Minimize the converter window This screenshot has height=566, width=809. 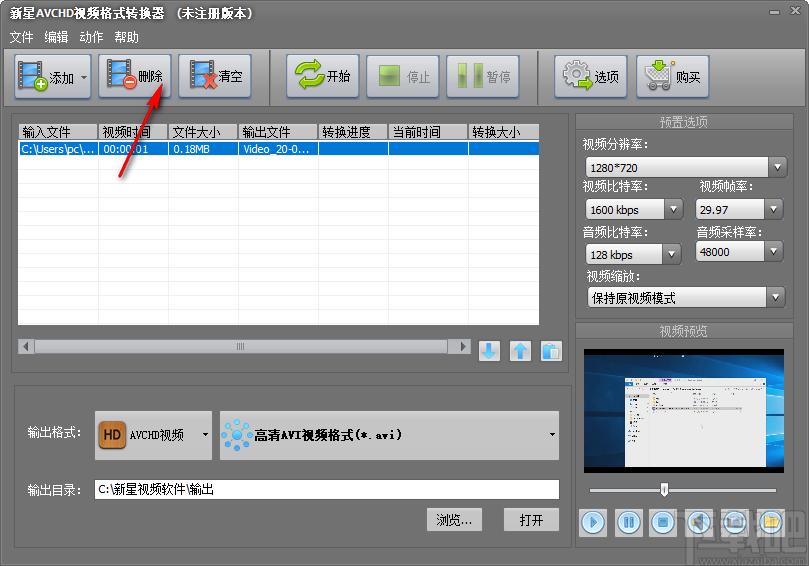(x=774, y=11)
